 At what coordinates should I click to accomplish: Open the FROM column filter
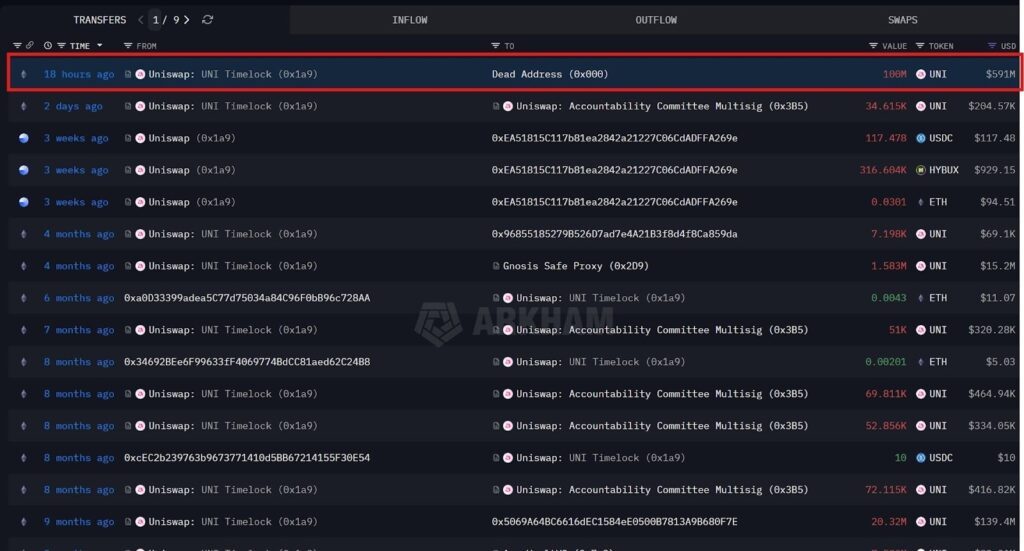[x=128, y=46]
